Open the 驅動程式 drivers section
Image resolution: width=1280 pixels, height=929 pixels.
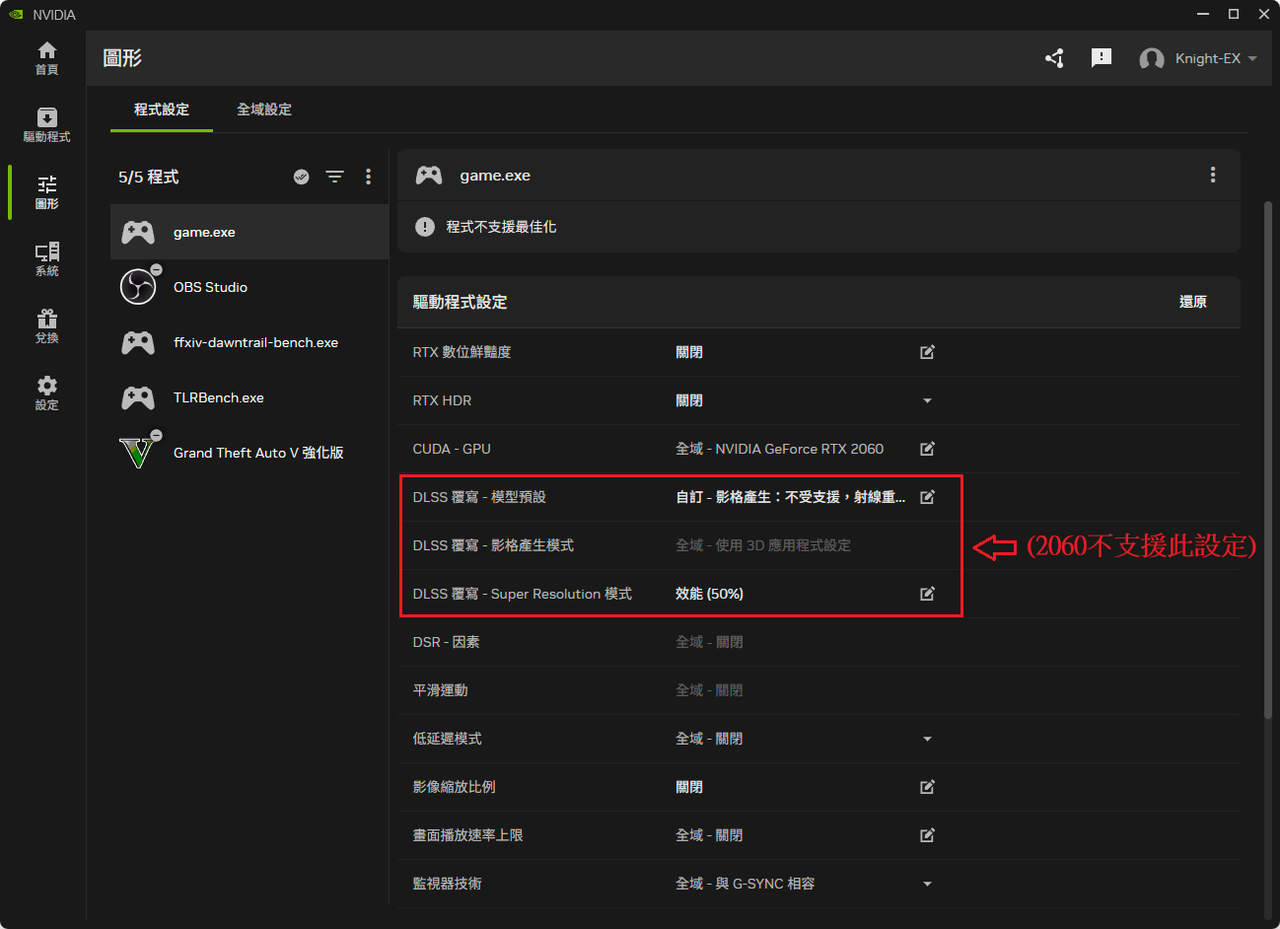pos(47,125)
